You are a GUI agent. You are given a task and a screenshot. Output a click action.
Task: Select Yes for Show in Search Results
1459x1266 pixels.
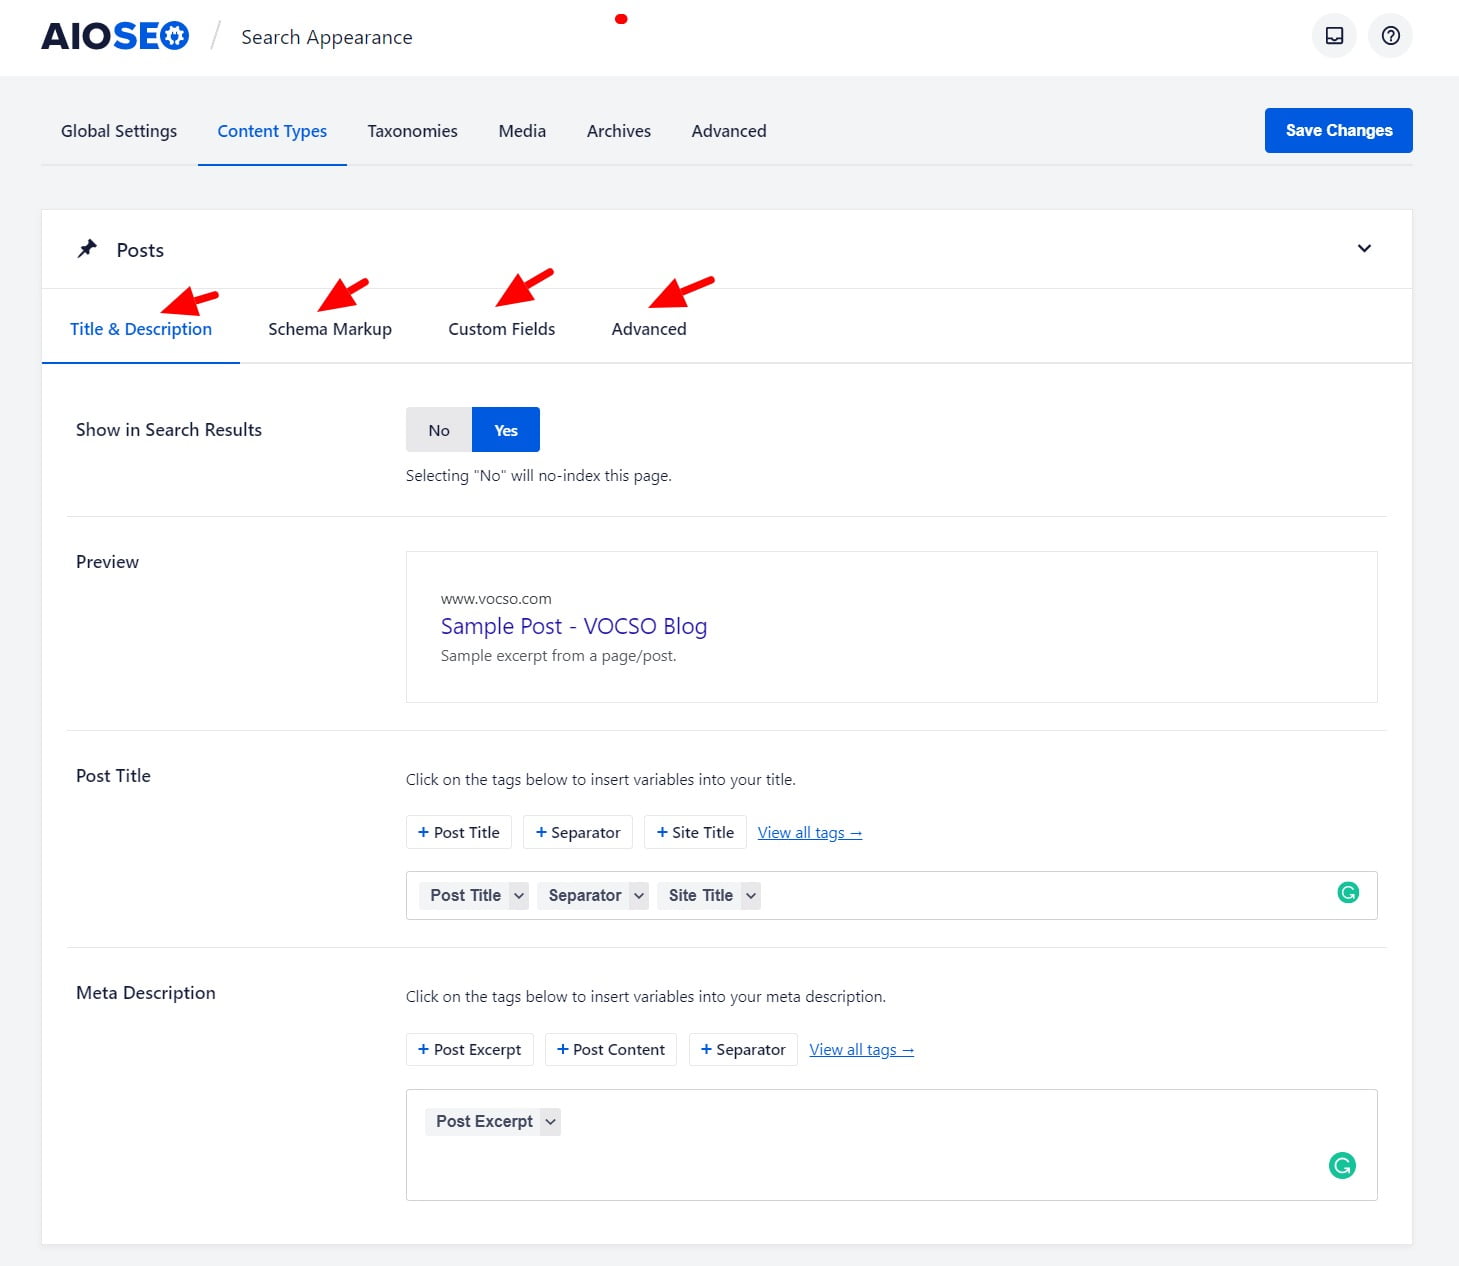pos(506,430)
